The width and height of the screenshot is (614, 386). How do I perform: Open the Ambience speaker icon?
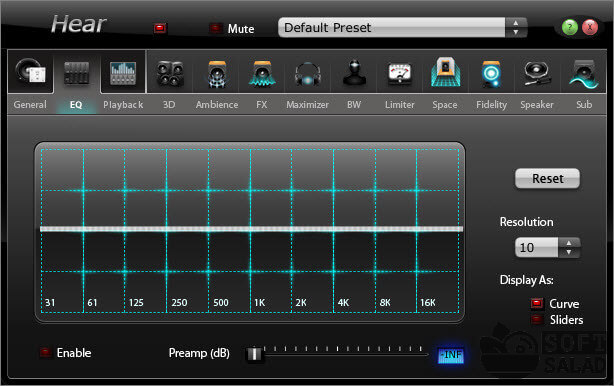pyautogui.click(x=217, y=74)
